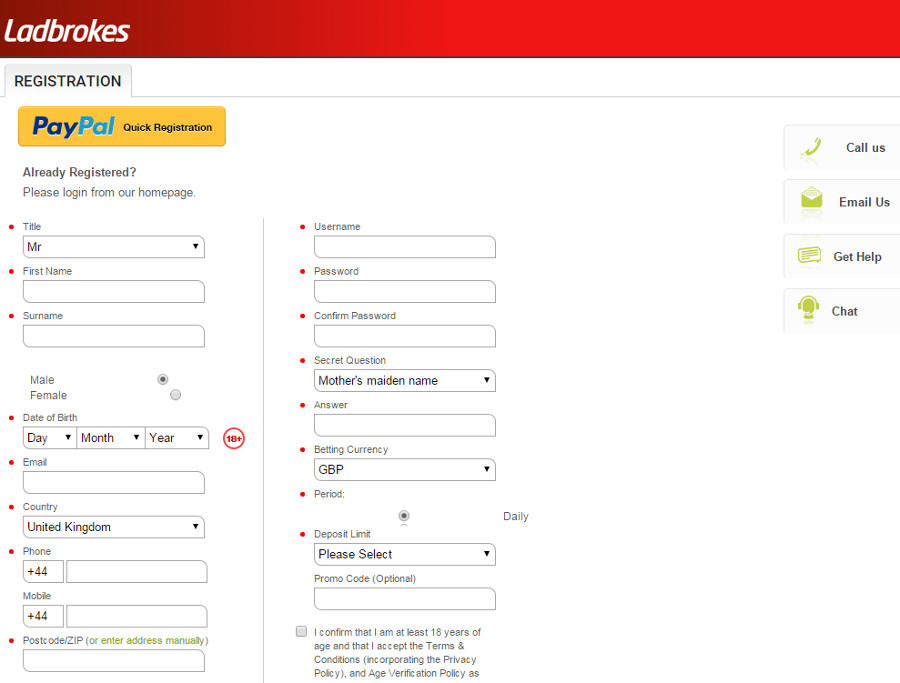Focus the Surname input field
900x683 pixels.
tap(114, 336)
